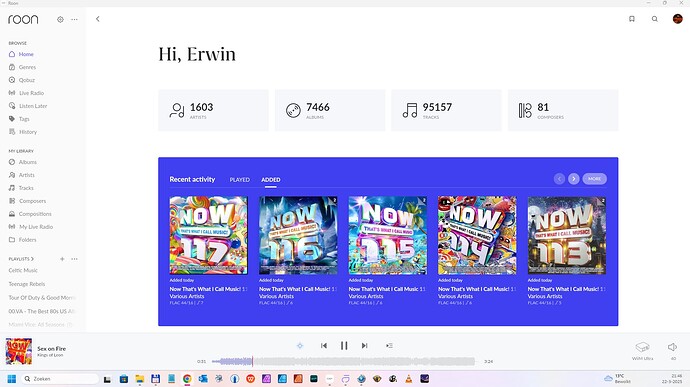690x387 pixels.
Task: Open the volume speaker control
Action: 672,347
